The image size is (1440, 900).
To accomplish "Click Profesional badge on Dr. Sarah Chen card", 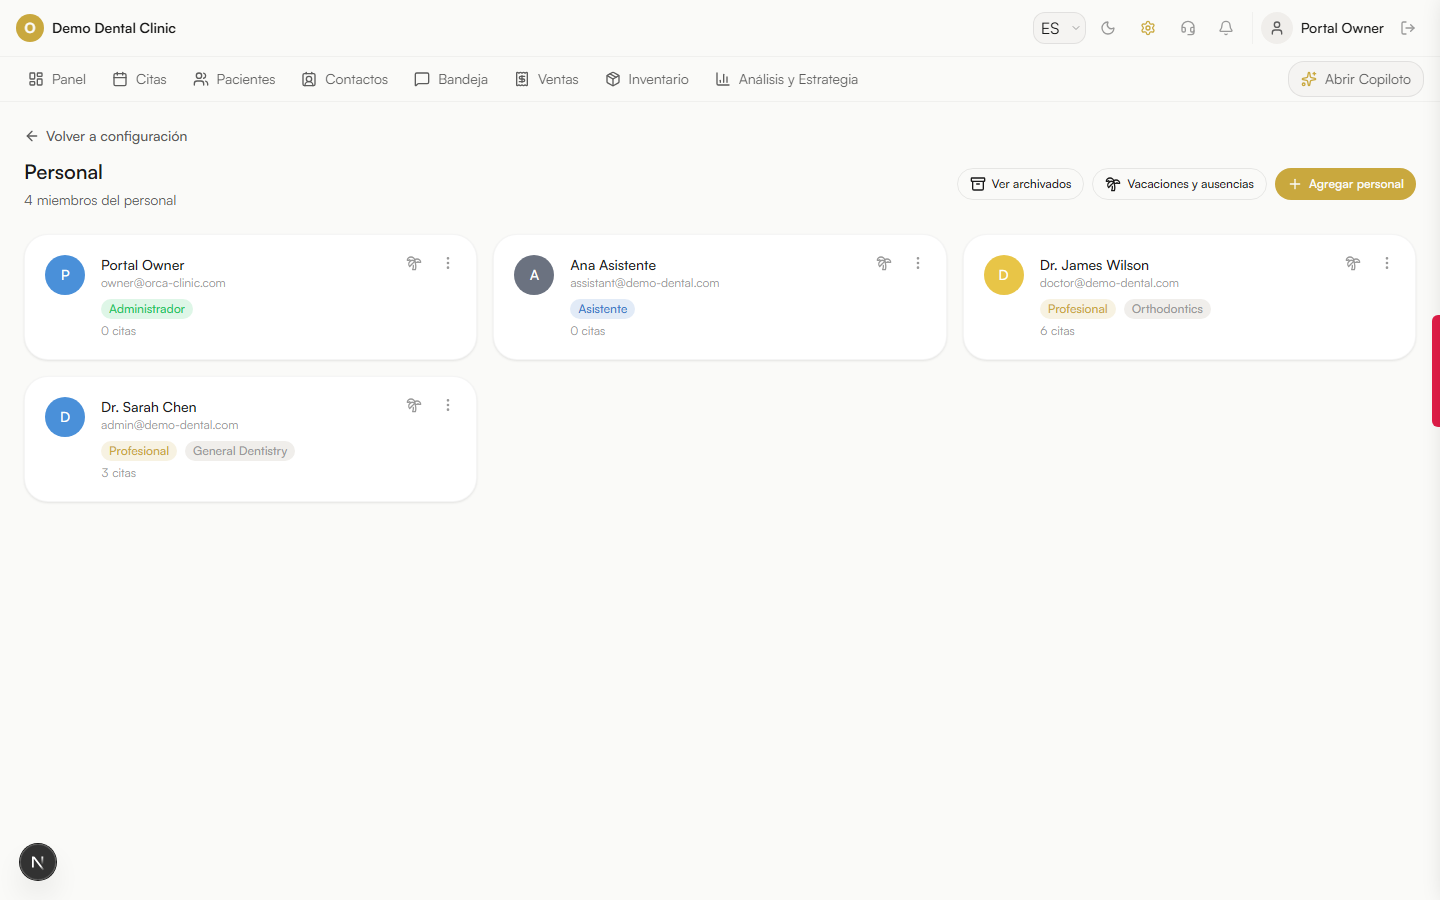I will click(x=139, y=451).
